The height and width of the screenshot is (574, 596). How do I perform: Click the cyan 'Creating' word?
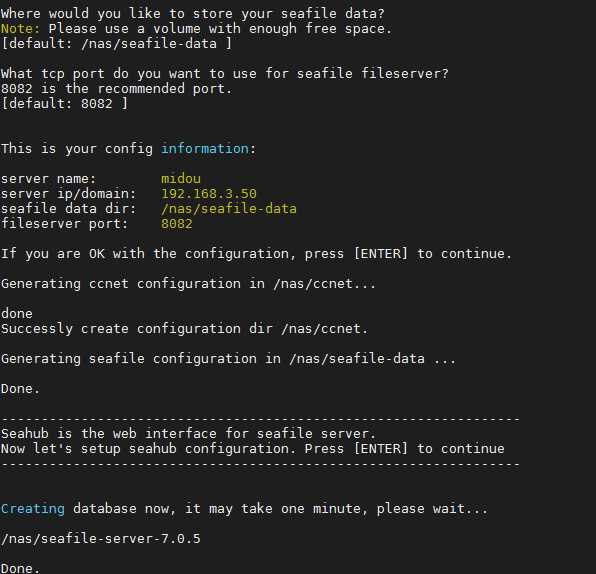coord(33,509)
